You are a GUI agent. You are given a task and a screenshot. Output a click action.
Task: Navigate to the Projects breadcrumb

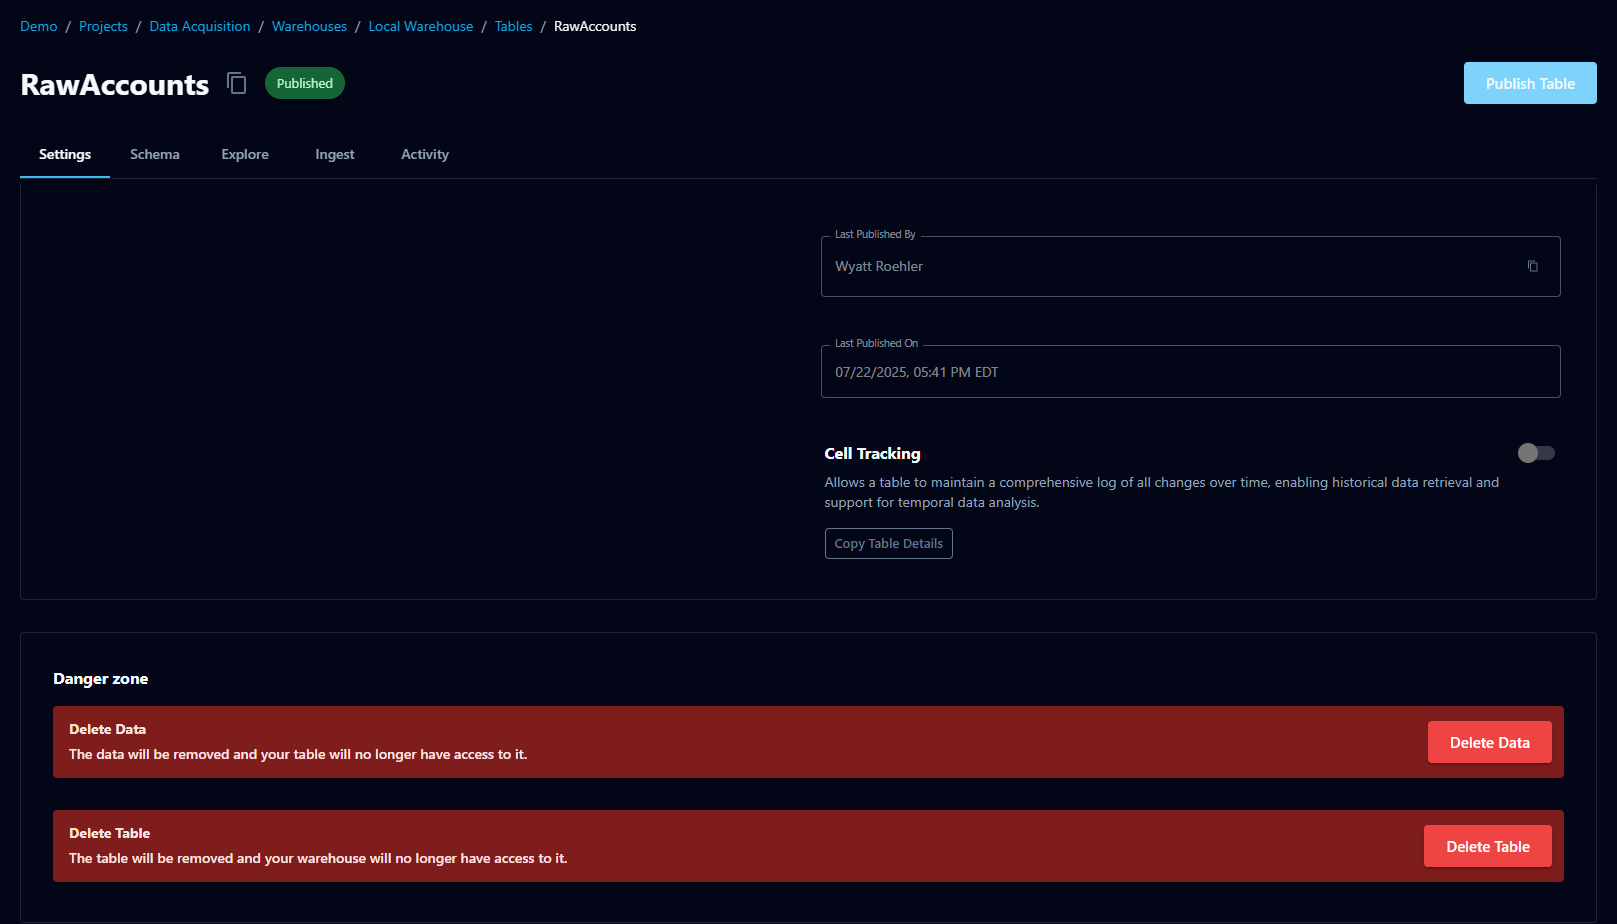[x=103, y=26]
